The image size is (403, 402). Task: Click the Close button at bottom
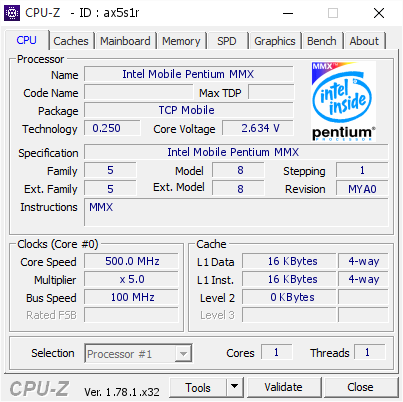pyautogui.click(x=360, y=387)
